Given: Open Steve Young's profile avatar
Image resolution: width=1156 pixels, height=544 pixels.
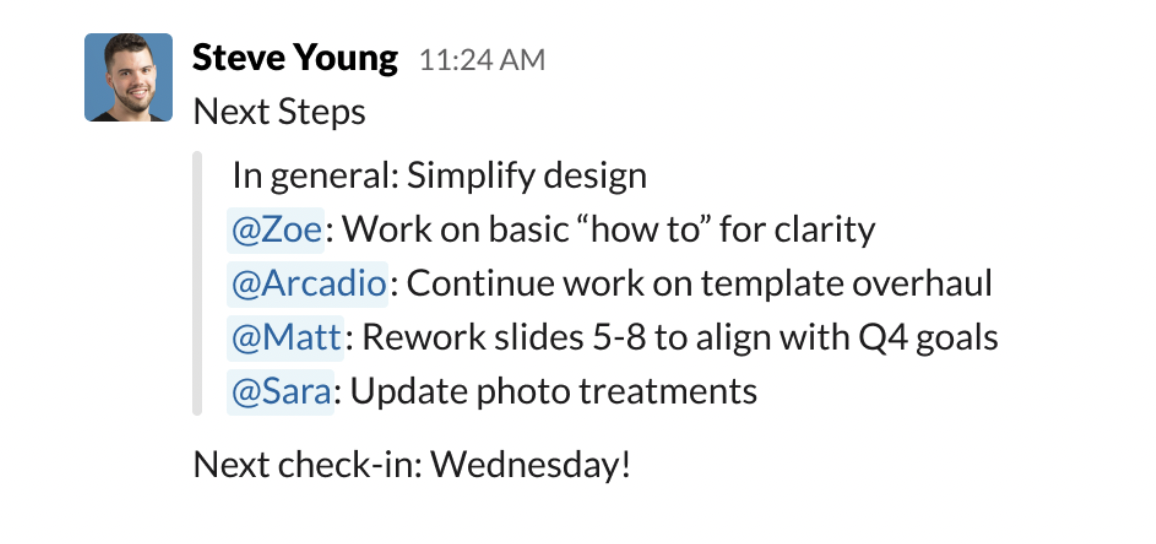Looking at the screenshot, I should 128,77.
